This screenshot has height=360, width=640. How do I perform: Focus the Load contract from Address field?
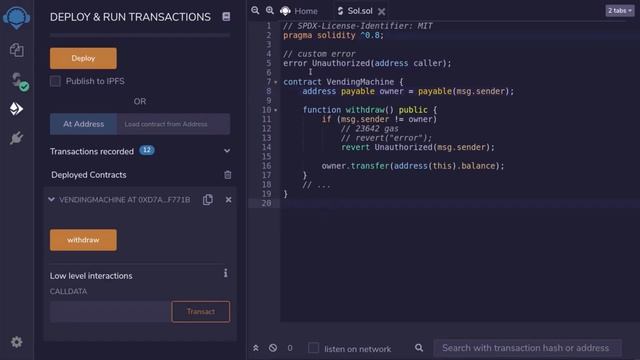(x=173, y=124)
